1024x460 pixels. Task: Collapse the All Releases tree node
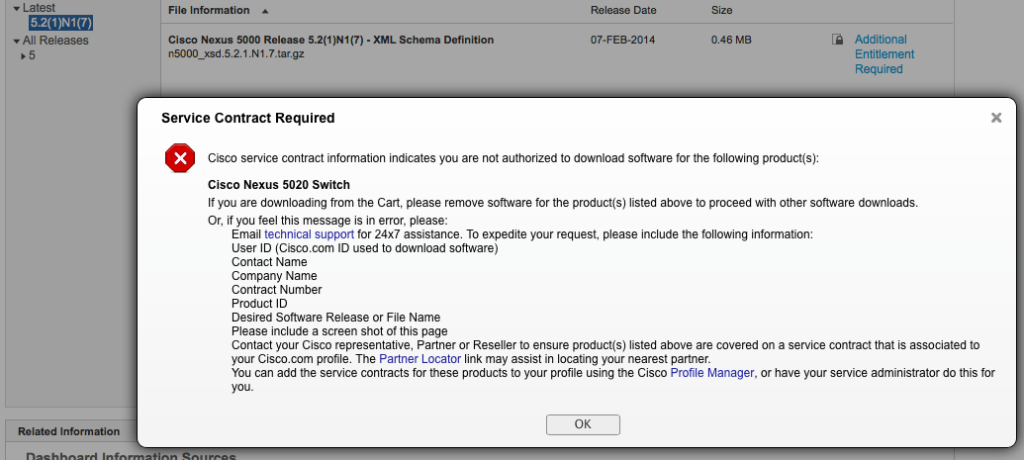pos(16,41)
